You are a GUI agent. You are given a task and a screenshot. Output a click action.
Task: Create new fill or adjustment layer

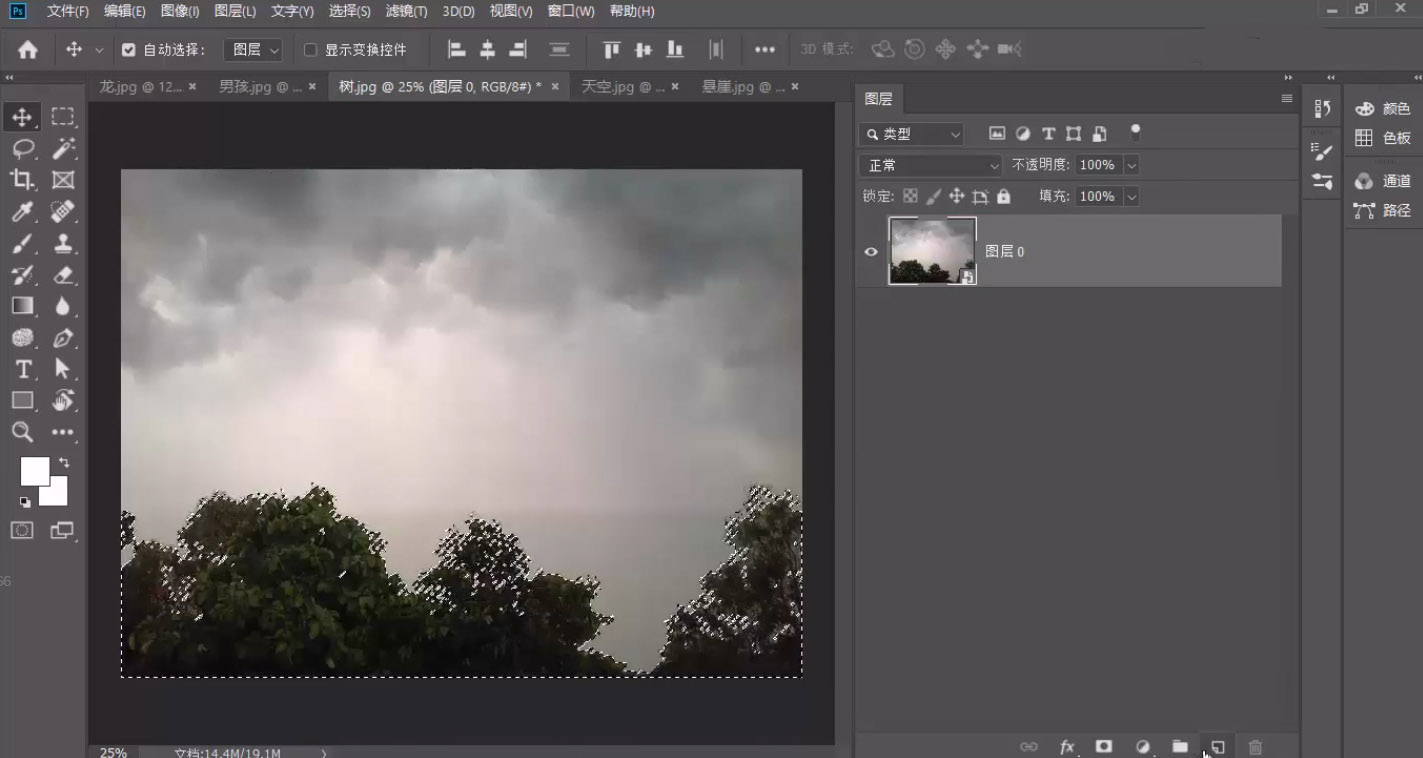(1143, 747)
